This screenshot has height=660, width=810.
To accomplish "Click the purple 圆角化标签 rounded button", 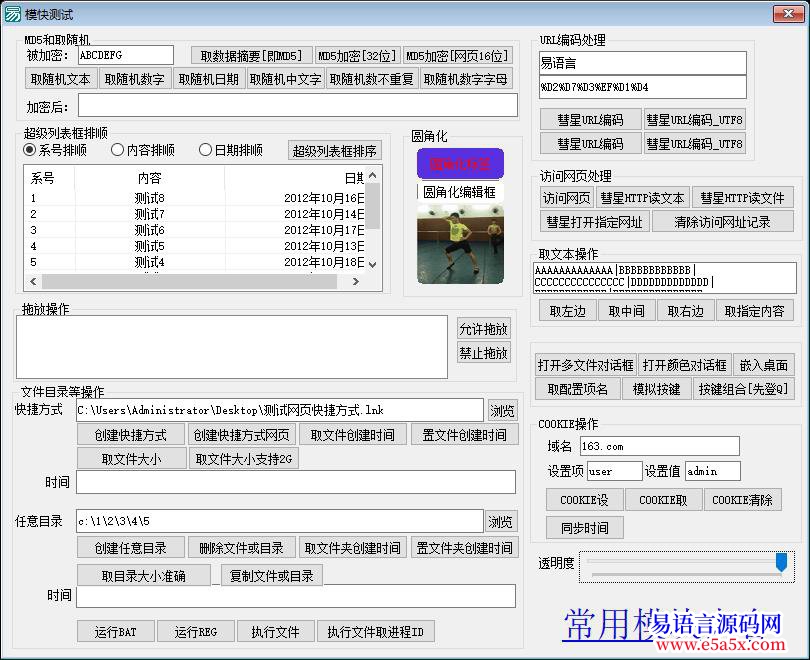I will (459, 163).
